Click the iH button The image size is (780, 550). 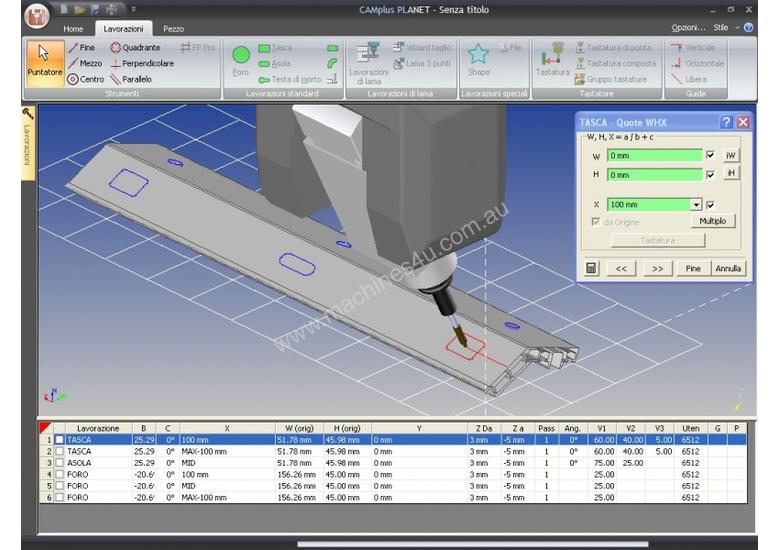731,173
